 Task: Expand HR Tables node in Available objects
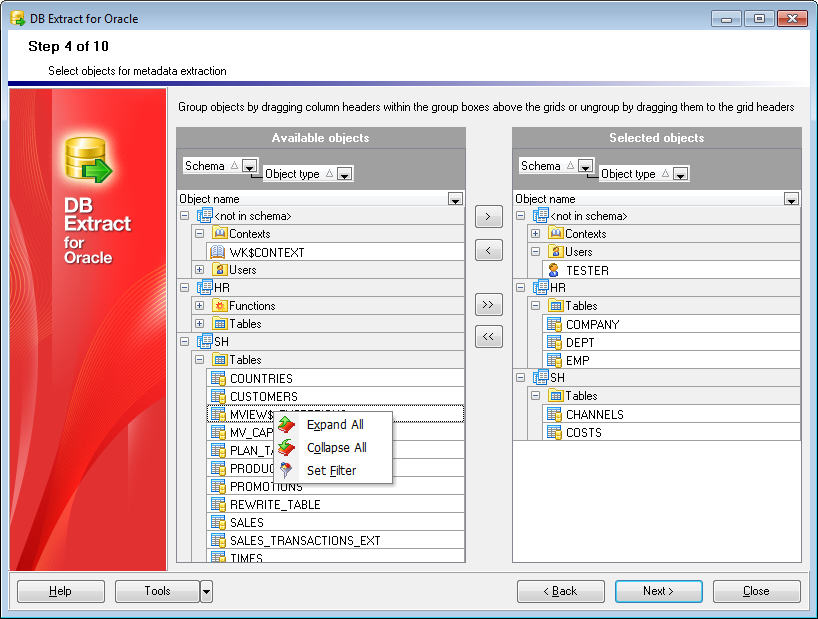[x=199, y=323]
